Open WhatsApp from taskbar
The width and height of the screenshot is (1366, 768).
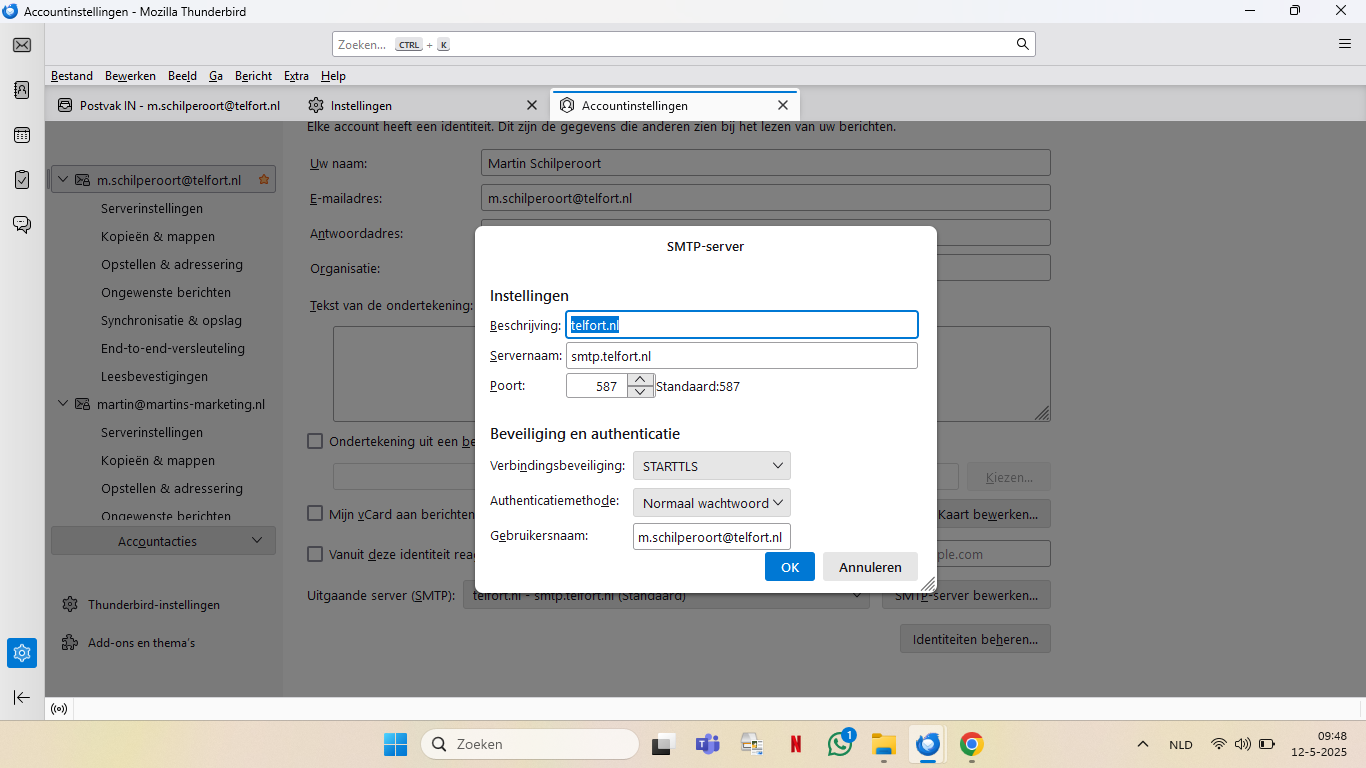(x=840, y=744)
